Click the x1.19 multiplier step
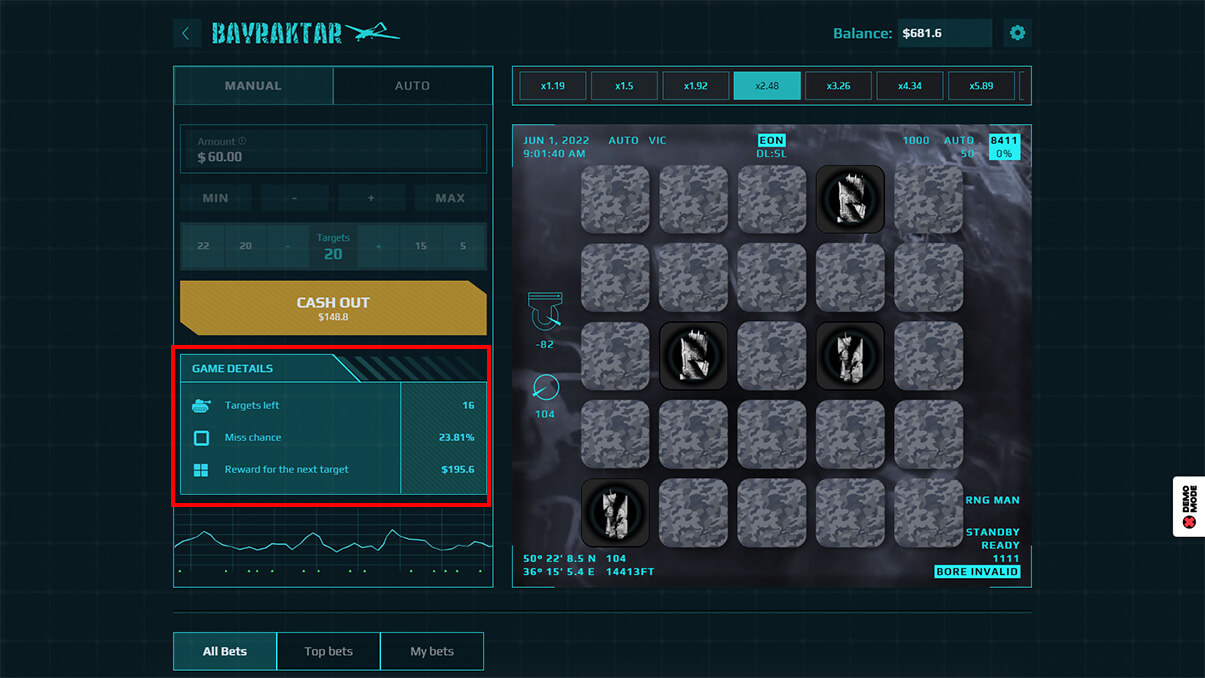This screenshot has width=1205, height=678. (x=553, y=86)
